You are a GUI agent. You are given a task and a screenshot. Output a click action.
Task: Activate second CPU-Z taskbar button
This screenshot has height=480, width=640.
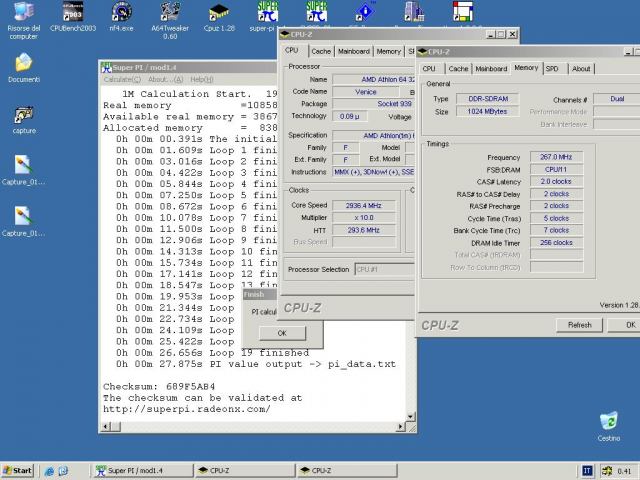pyautogui.click(x=347, y=471)
